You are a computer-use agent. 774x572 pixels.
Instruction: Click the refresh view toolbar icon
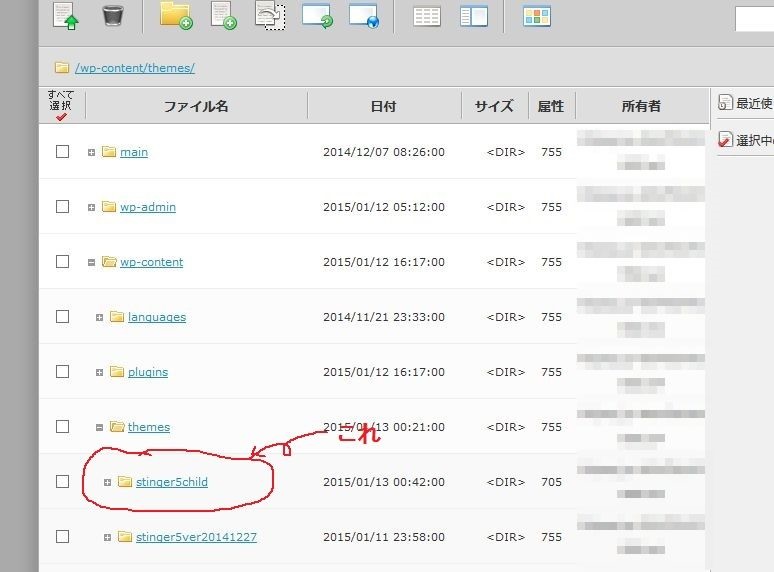pyautogui.click(x=317, y=15)
